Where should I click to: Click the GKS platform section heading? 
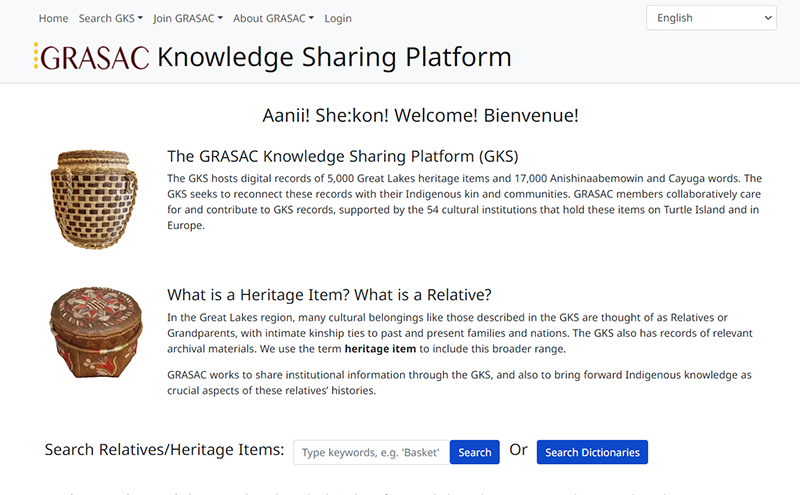click(342, 156)
